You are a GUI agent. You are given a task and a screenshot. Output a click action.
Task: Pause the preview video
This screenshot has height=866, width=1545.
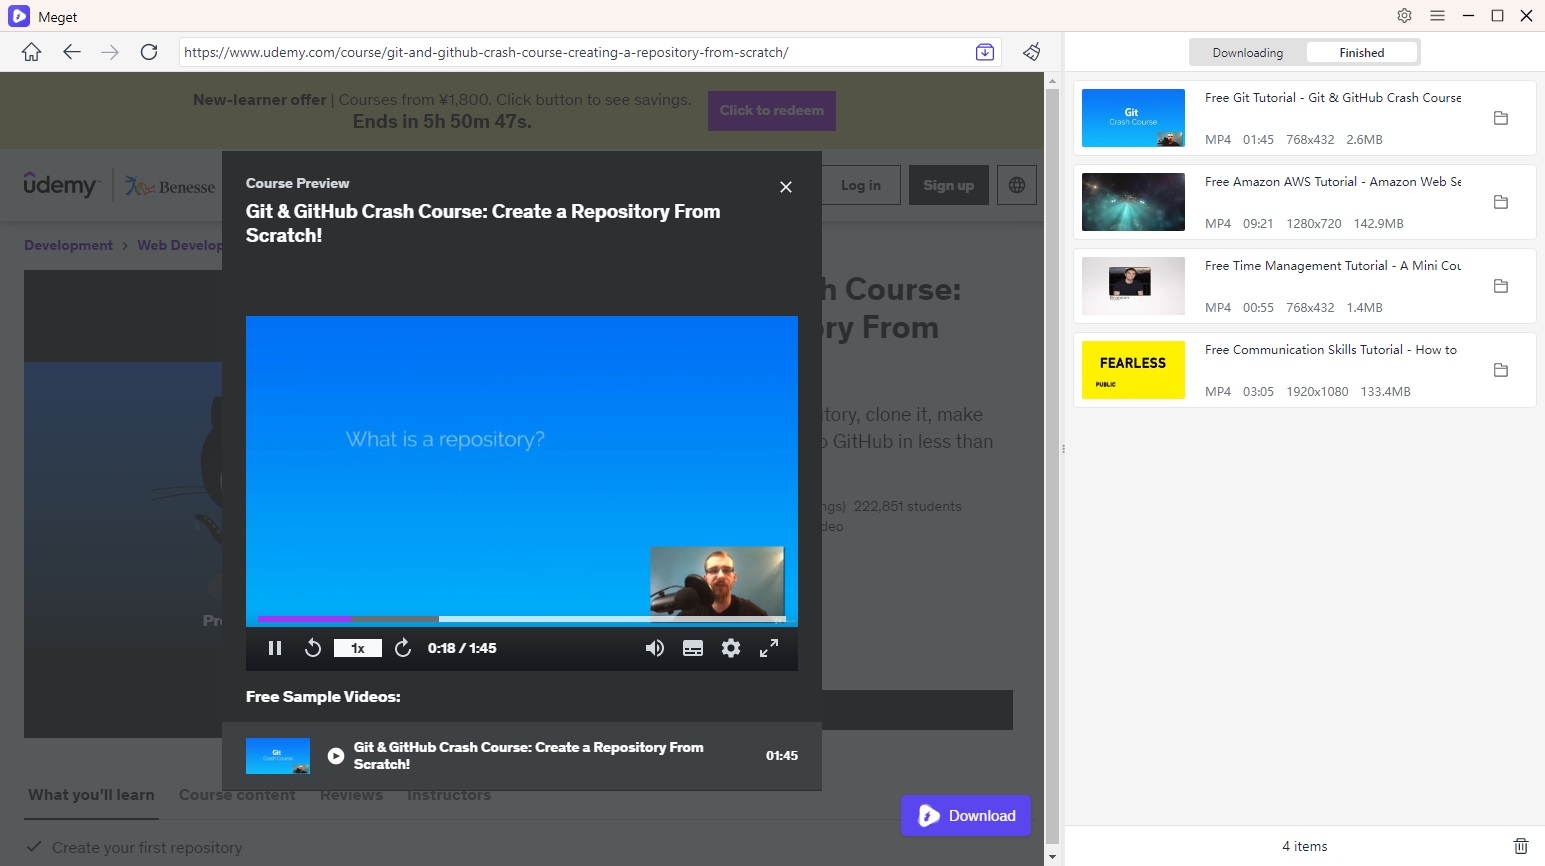(275, 648)
